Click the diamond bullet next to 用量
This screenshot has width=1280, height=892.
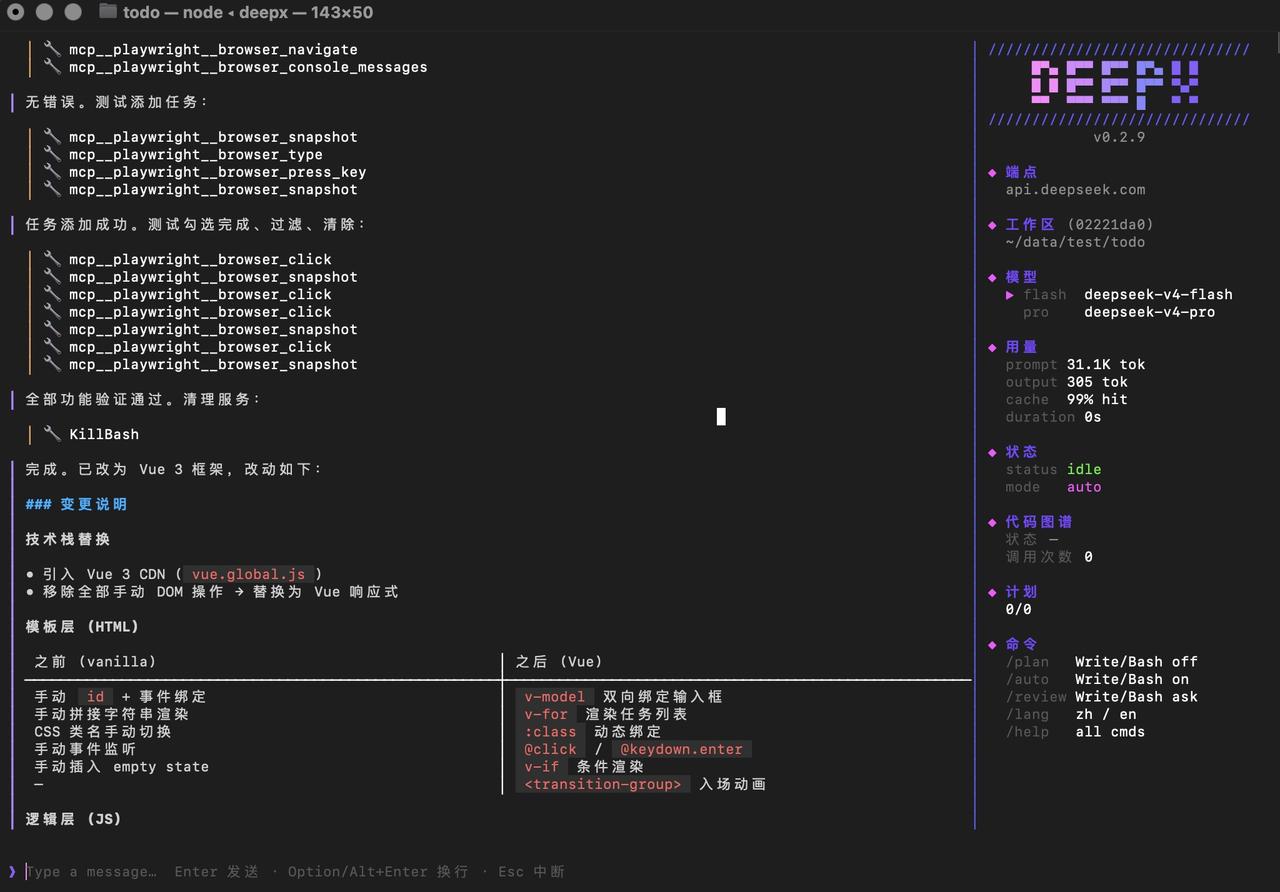pyautogui.click(x=992, y=347)
